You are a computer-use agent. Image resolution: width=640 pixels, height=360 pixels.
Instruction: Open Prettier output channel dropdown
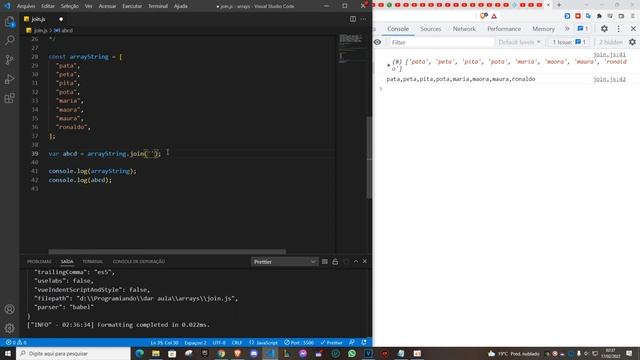(284, 262)
